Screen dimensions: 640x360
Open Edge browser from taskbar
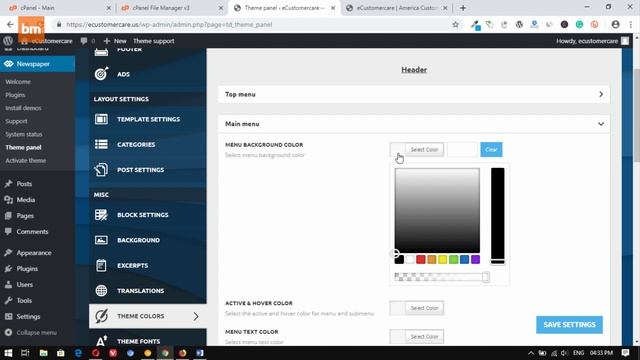(x=78, y=353)
